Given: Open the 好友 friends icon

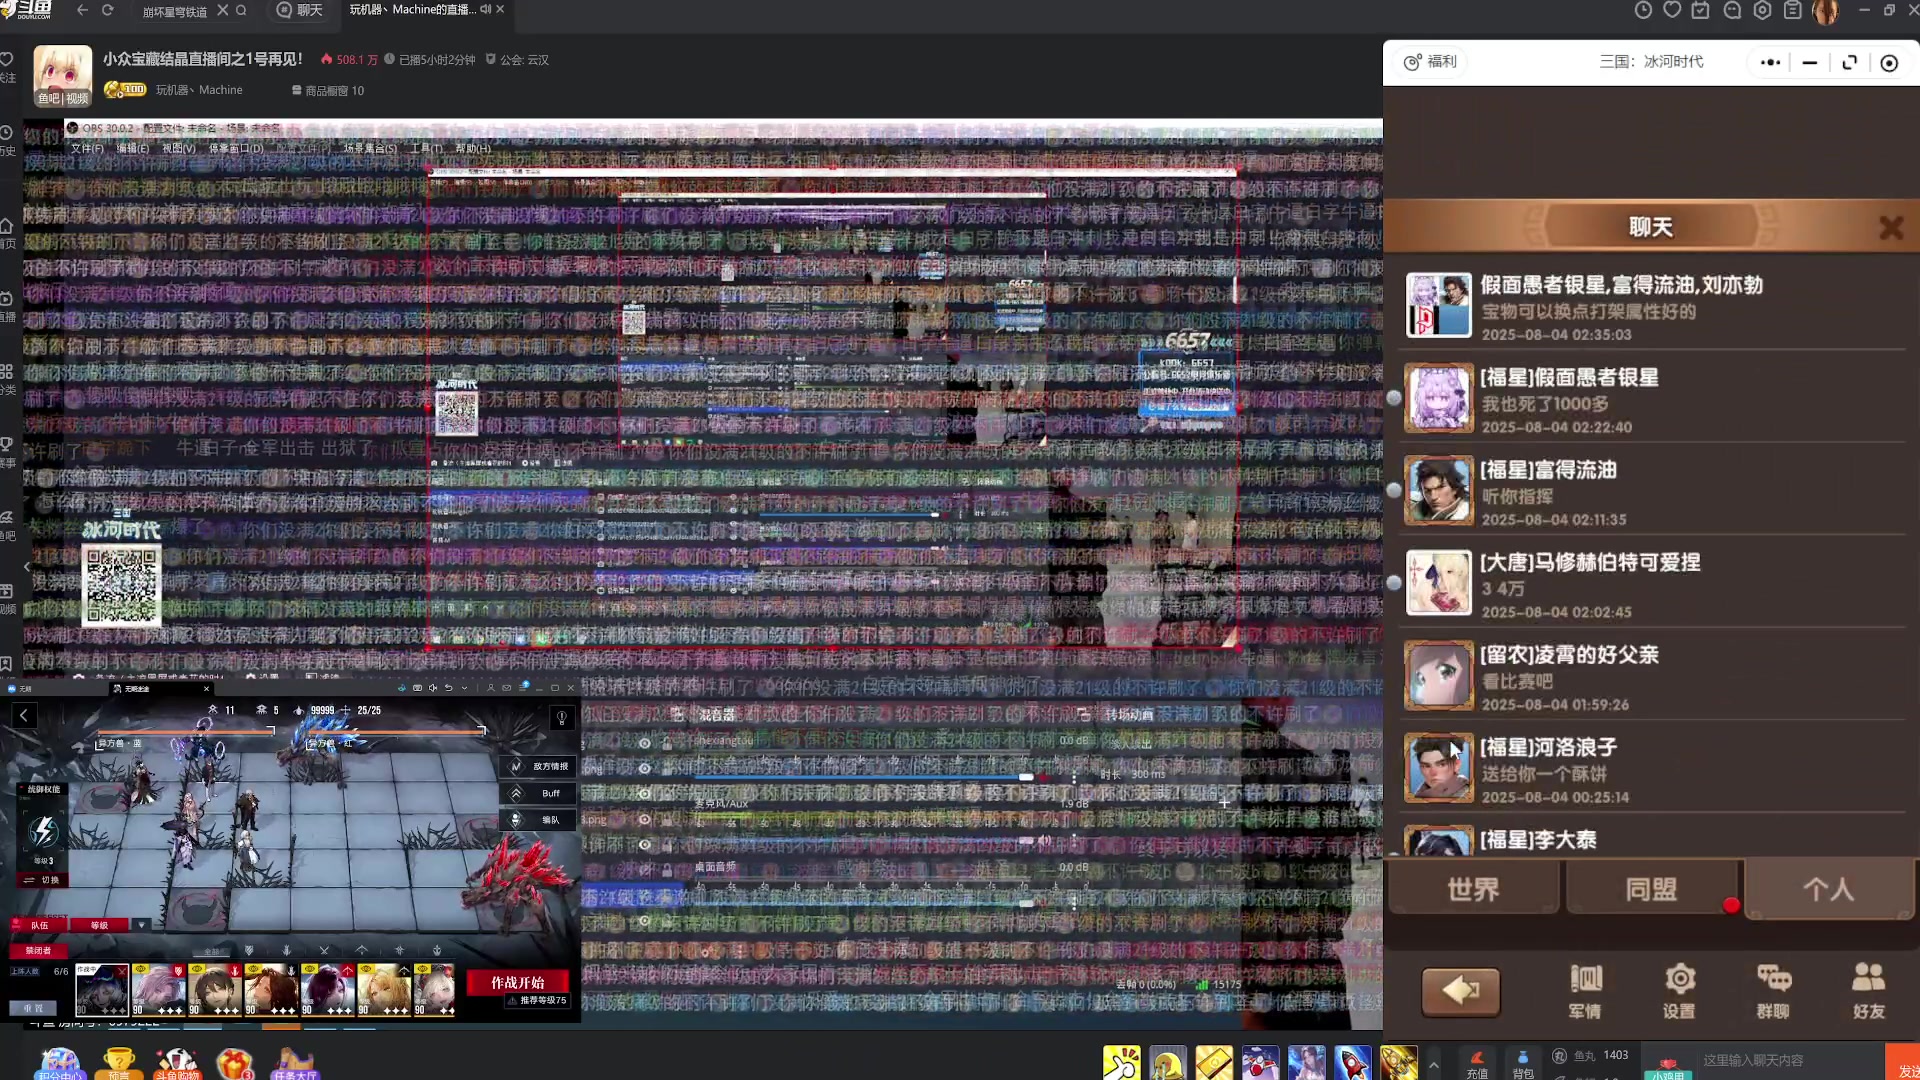Looking at the screenshot, I should click(1868, 991).
